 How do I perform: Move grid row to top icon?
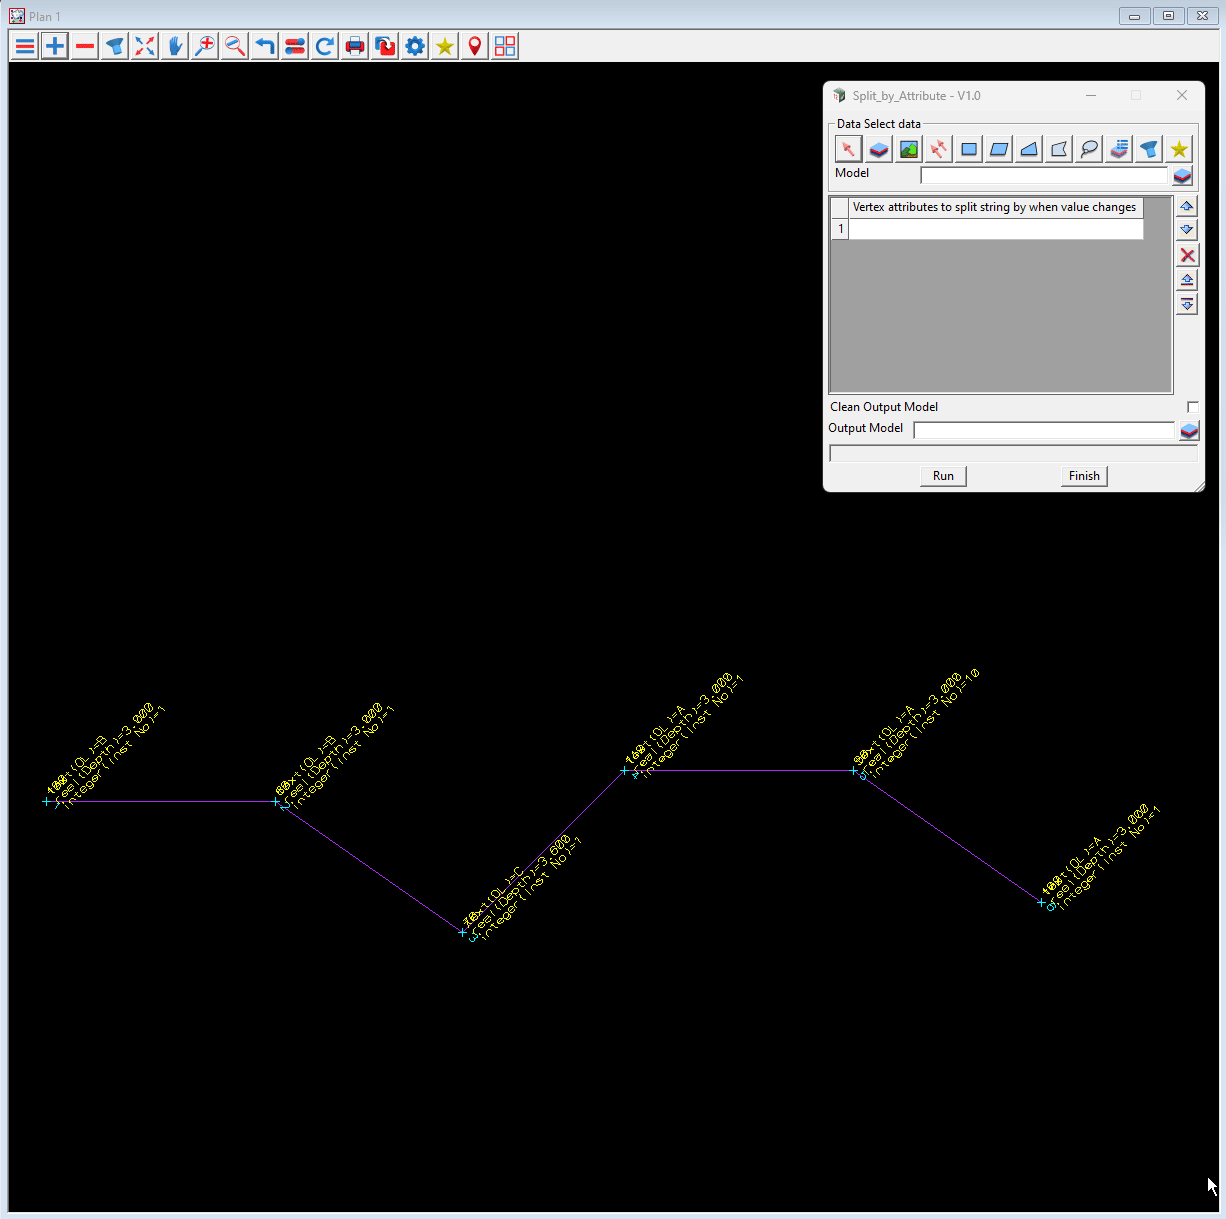click(x=1187, y=280)
